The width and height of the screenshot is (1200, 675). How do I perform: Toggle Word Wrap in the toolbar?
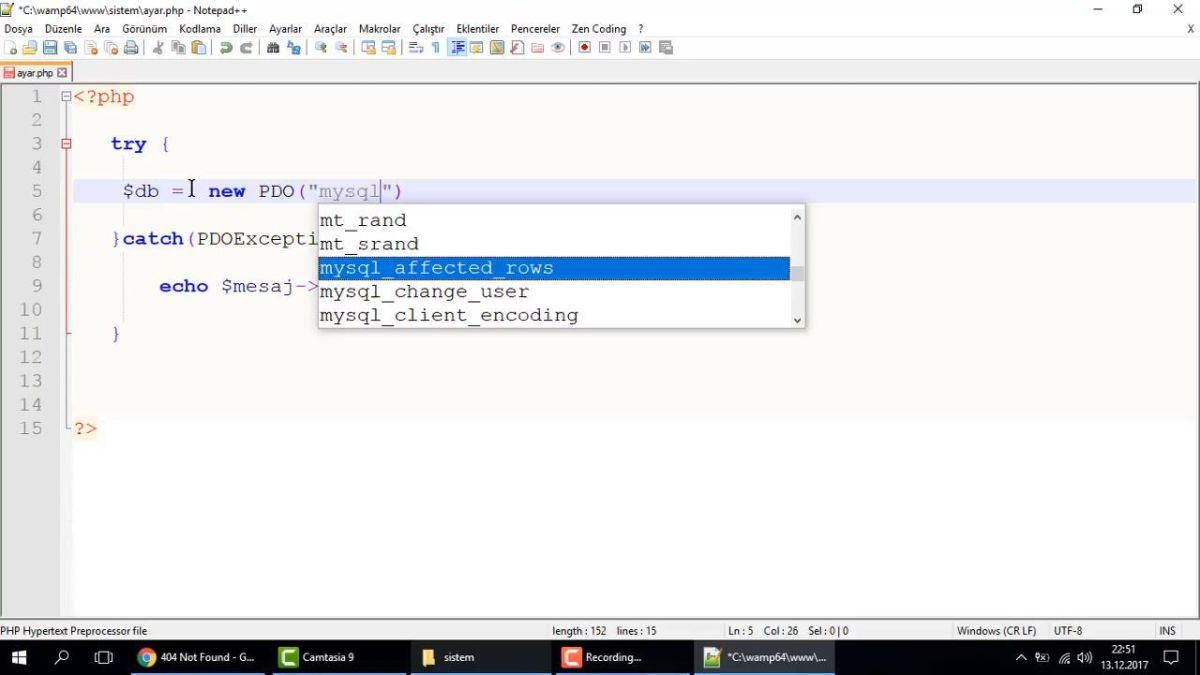415,47
